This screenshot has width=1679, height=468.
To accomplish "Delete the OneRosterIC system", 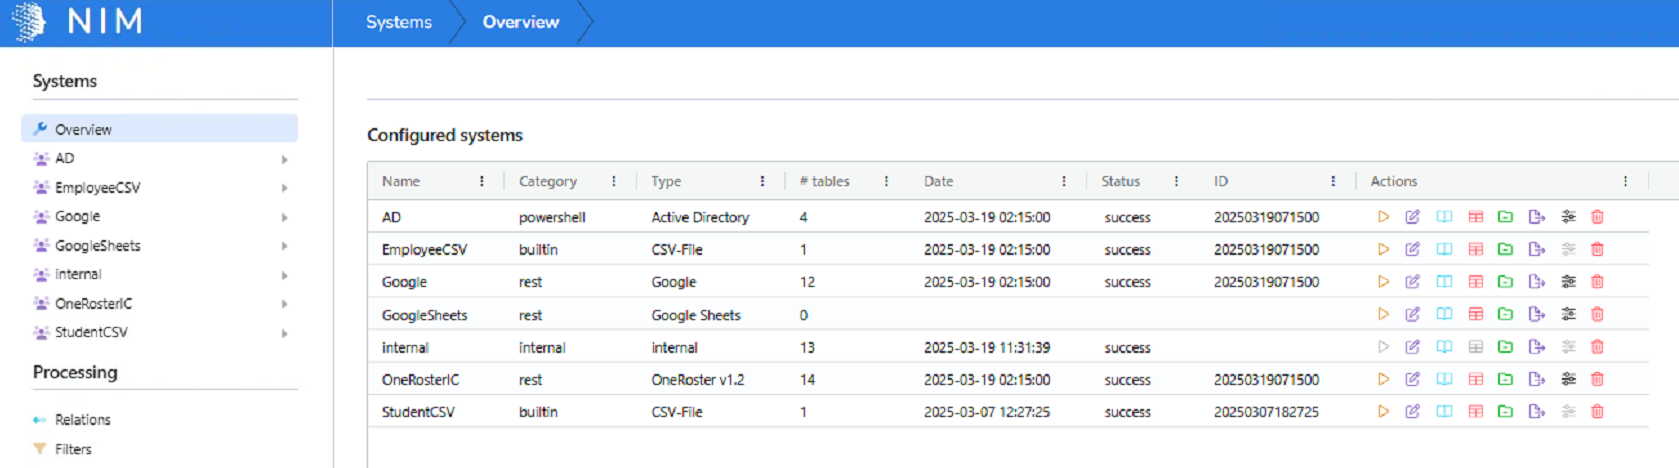I will click(1597, 379).
